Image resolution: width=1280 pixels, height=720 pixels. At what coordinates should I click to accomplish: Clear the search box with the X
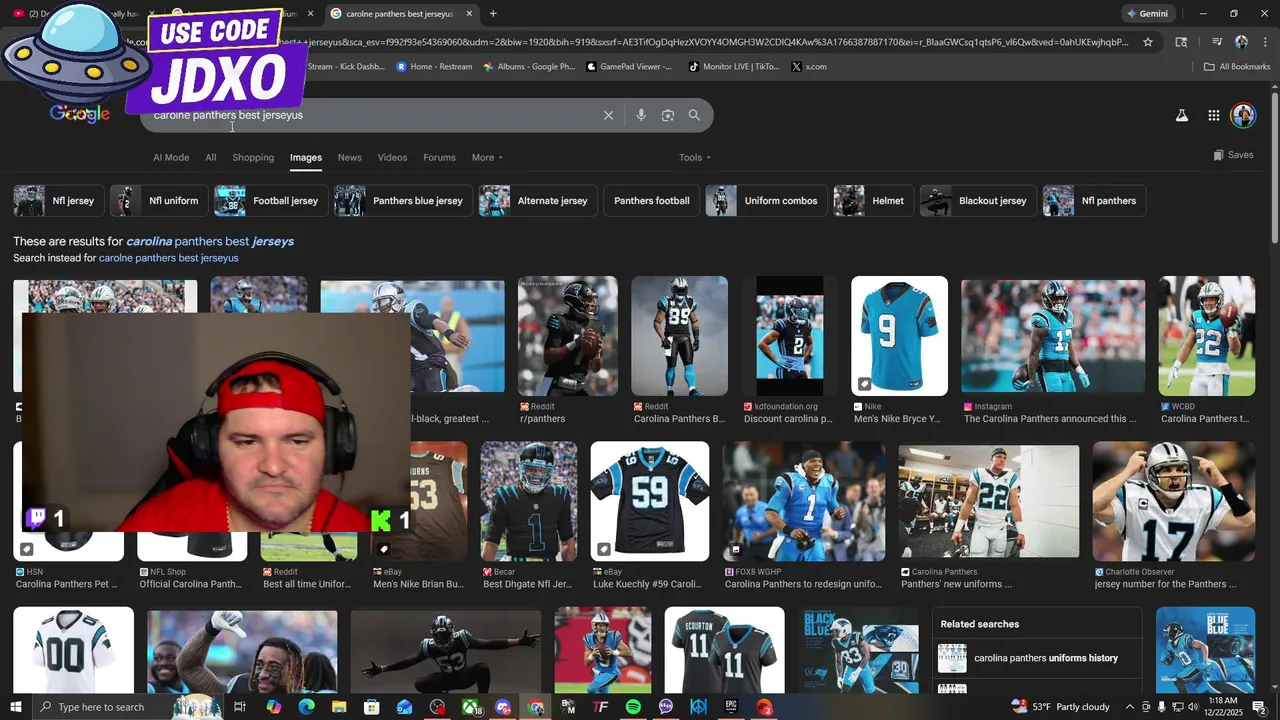coord(608,115)
